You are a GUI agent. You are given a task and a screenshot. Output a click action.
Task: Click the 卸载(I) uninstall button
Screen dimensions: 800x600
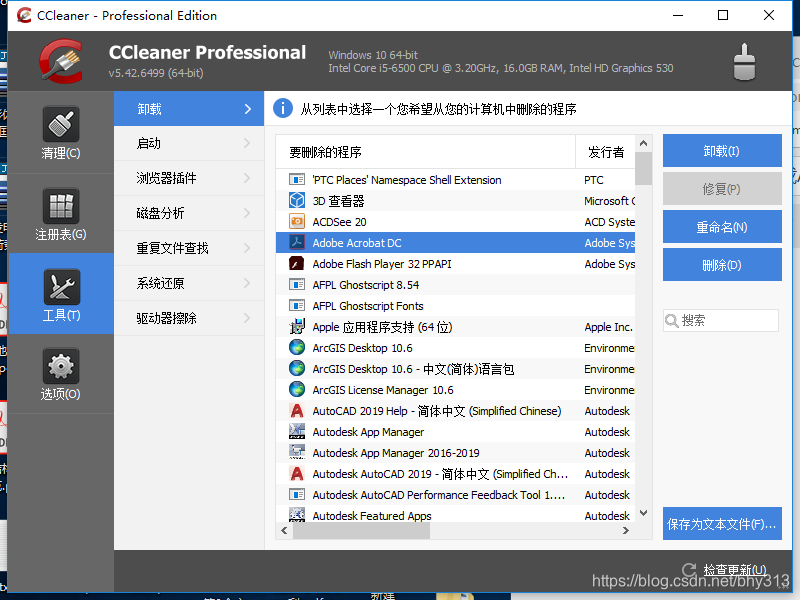tap(722, 151)
